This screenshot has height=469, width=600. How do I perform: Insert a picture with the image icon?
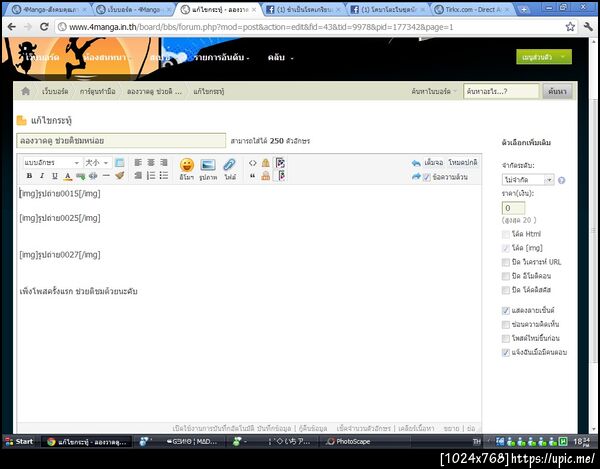point(208,169)
